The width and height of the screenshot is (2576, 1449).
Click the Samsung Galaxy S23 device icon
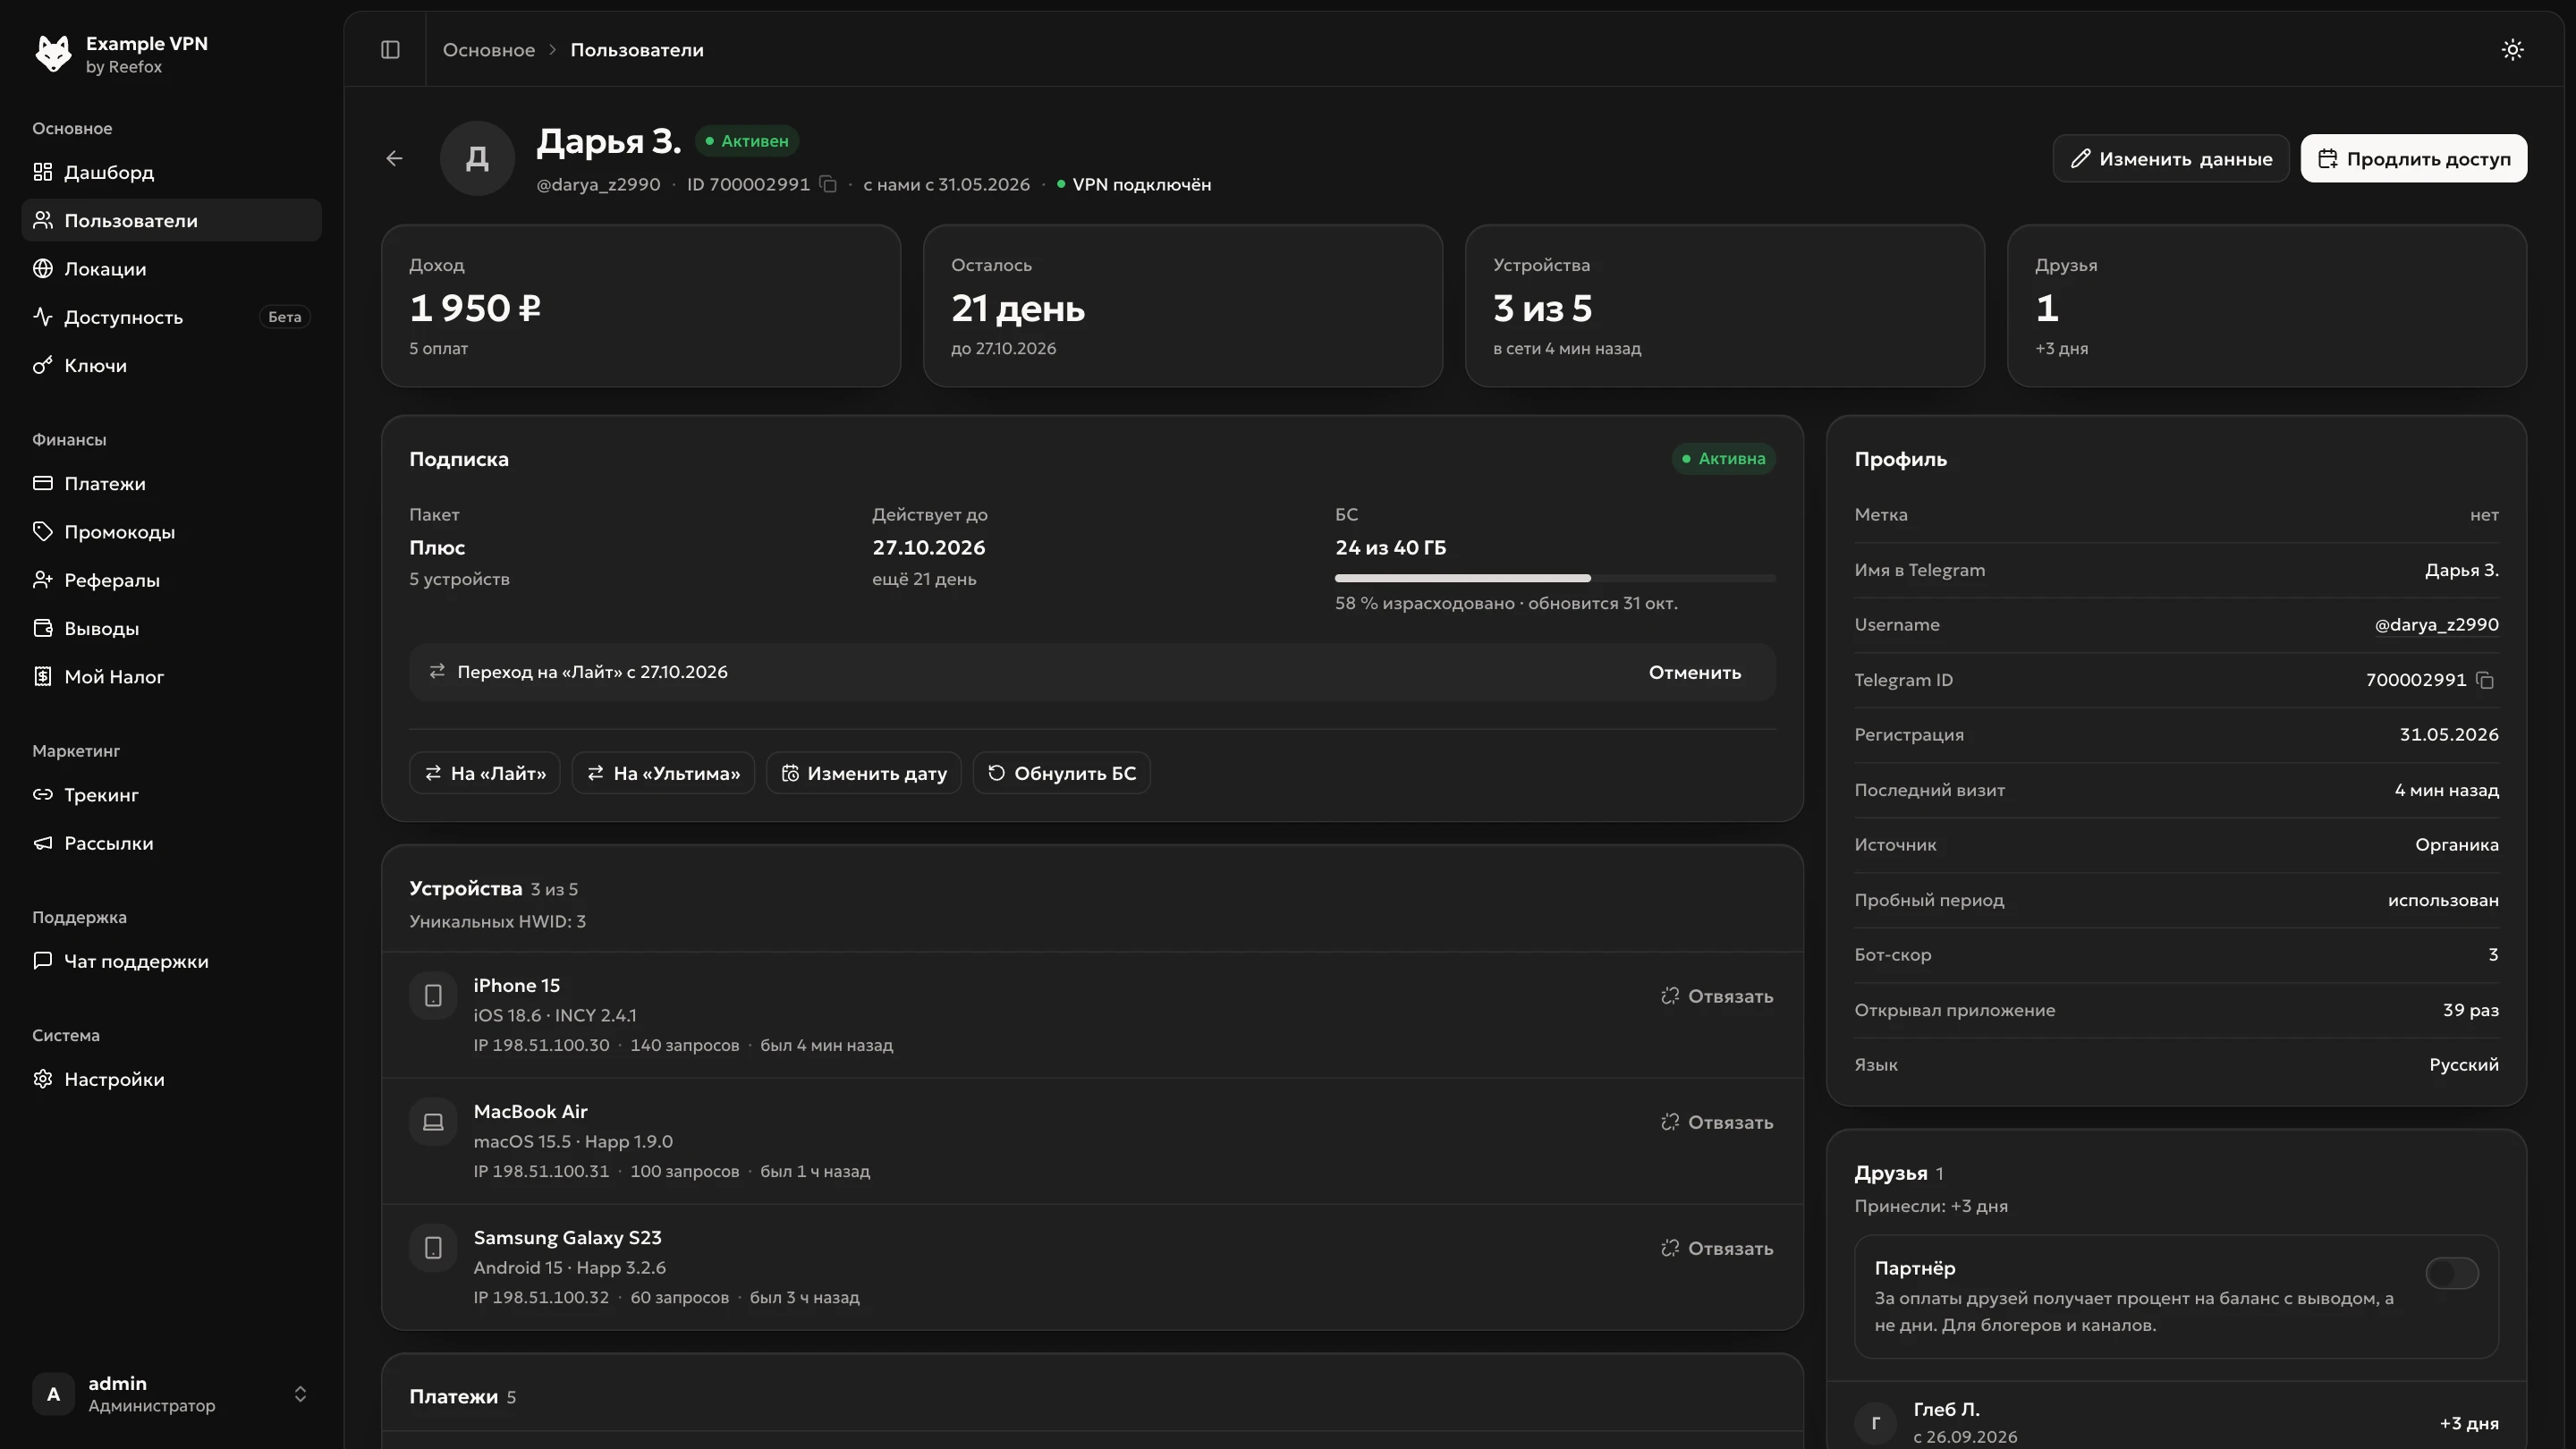pyautogui.click(x=433, y=1248)
